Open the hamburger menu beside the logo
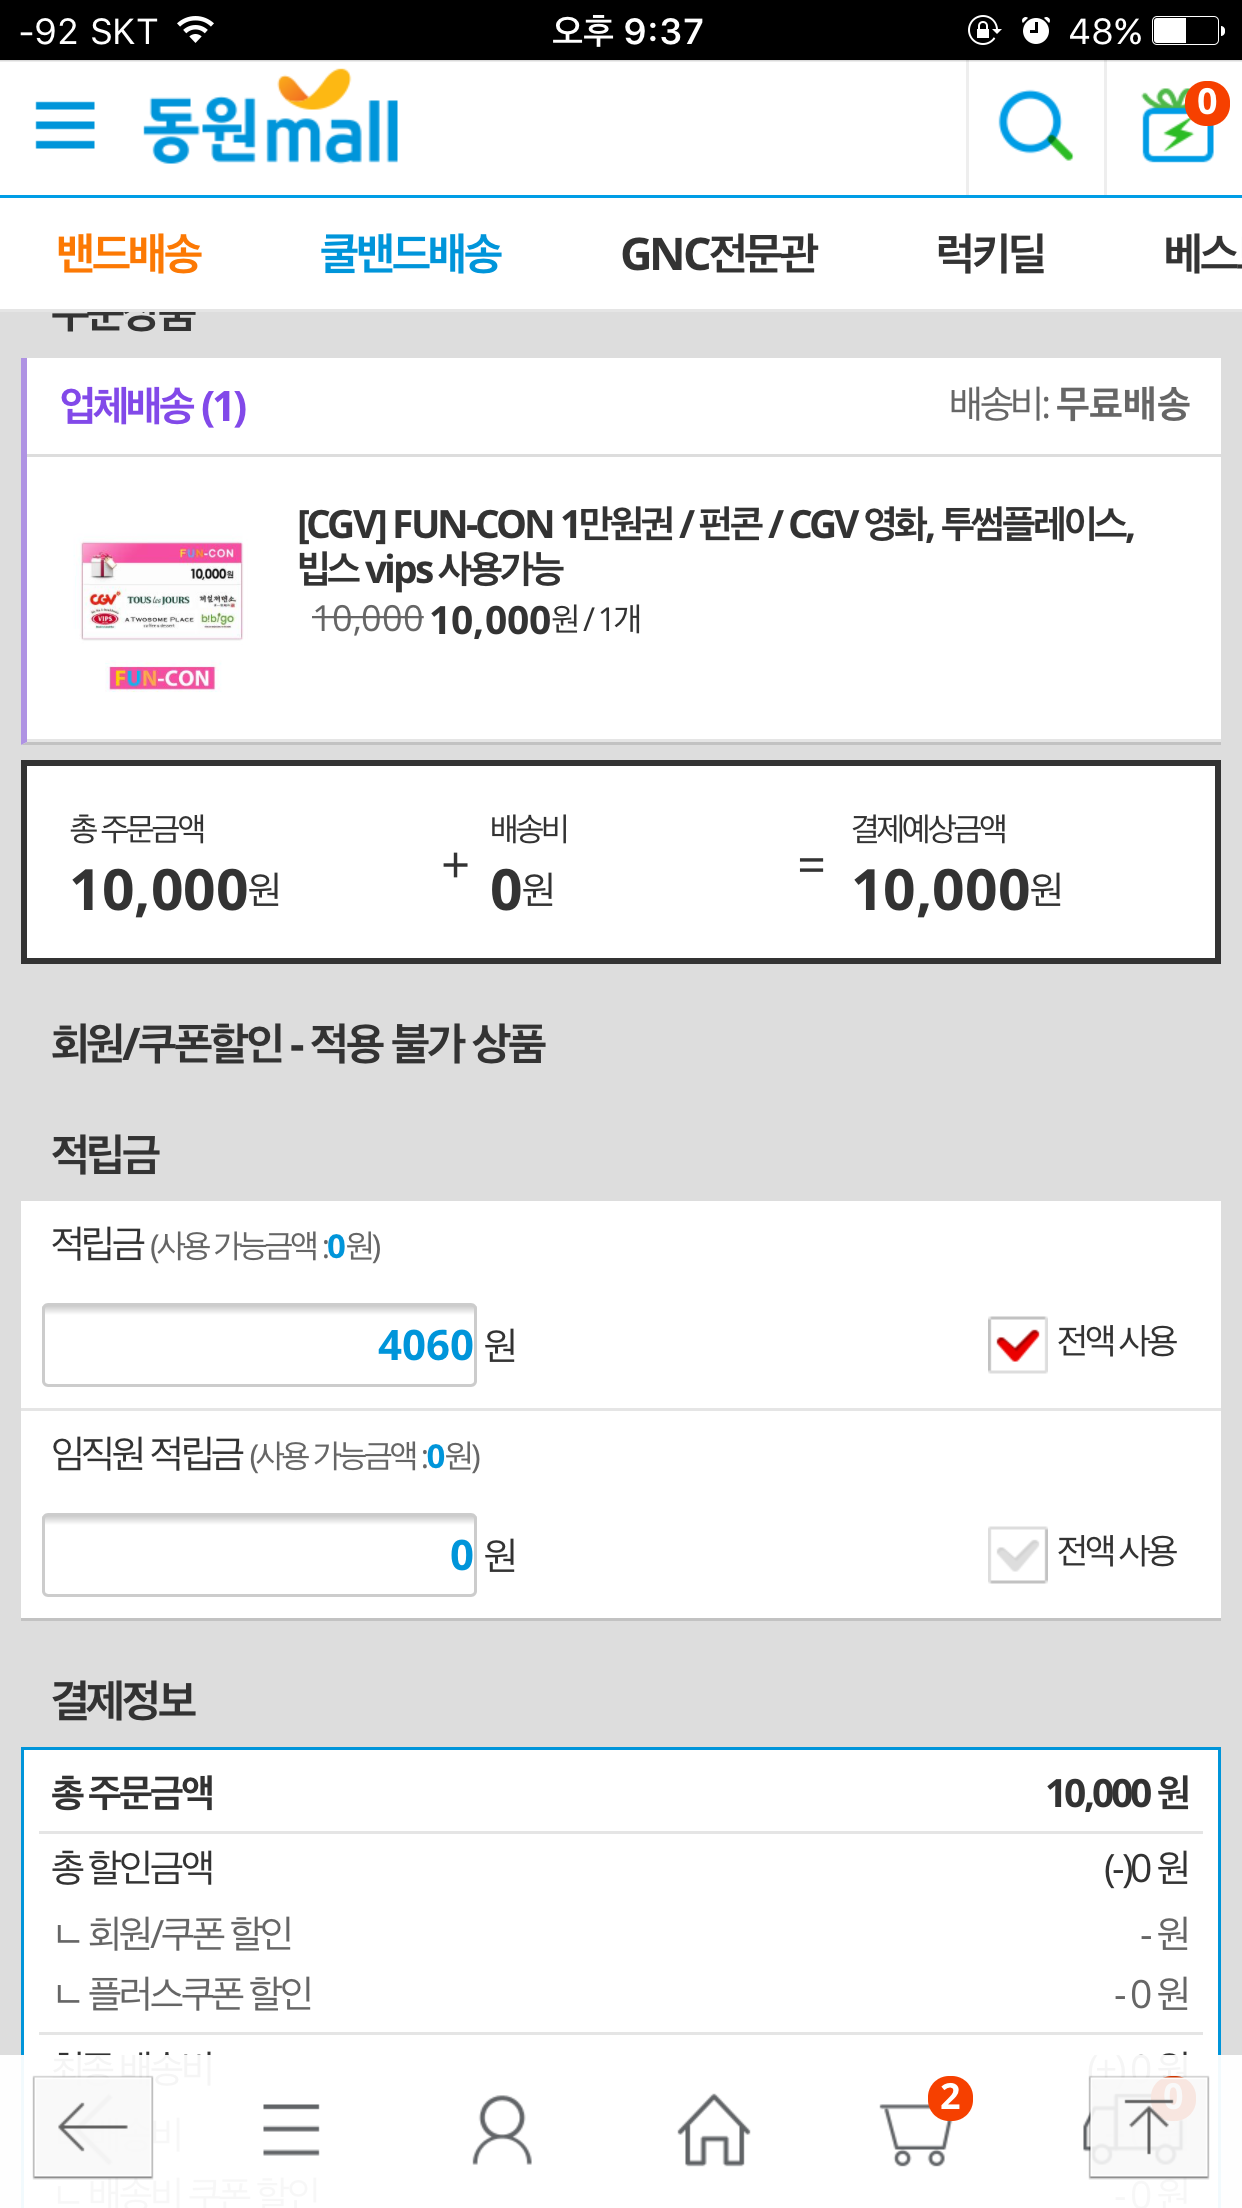1242x2208 pixels. point(65,126)
